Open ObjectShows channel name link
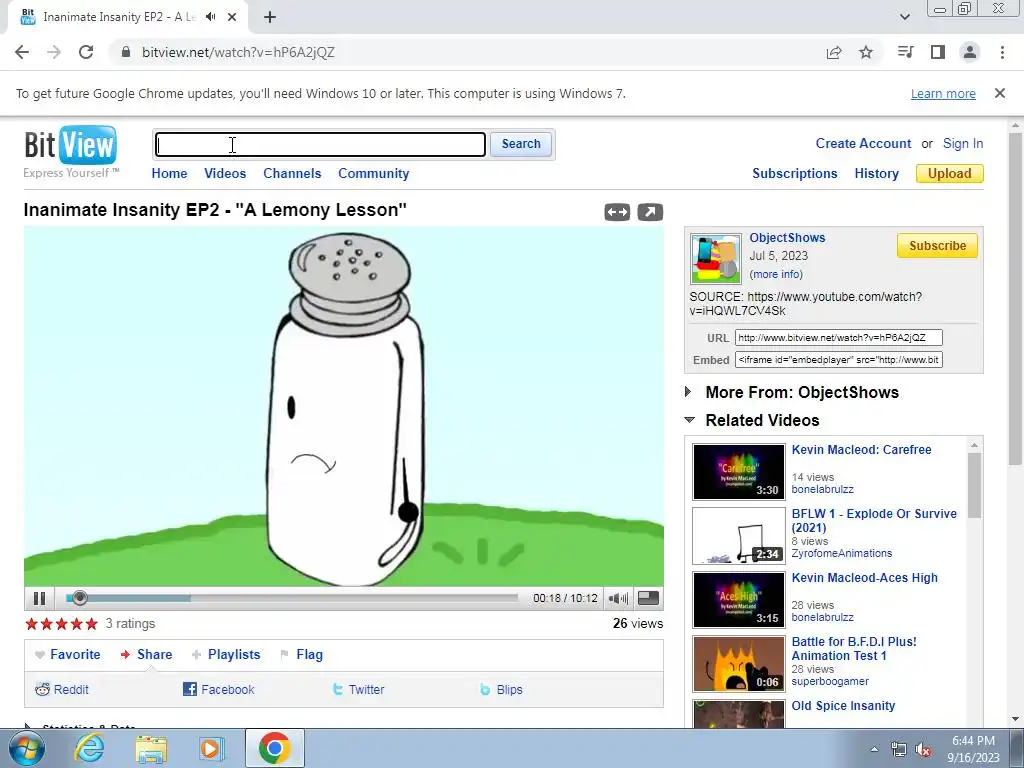Viewport: 1024px width, 768px height. tap(787, 238)
